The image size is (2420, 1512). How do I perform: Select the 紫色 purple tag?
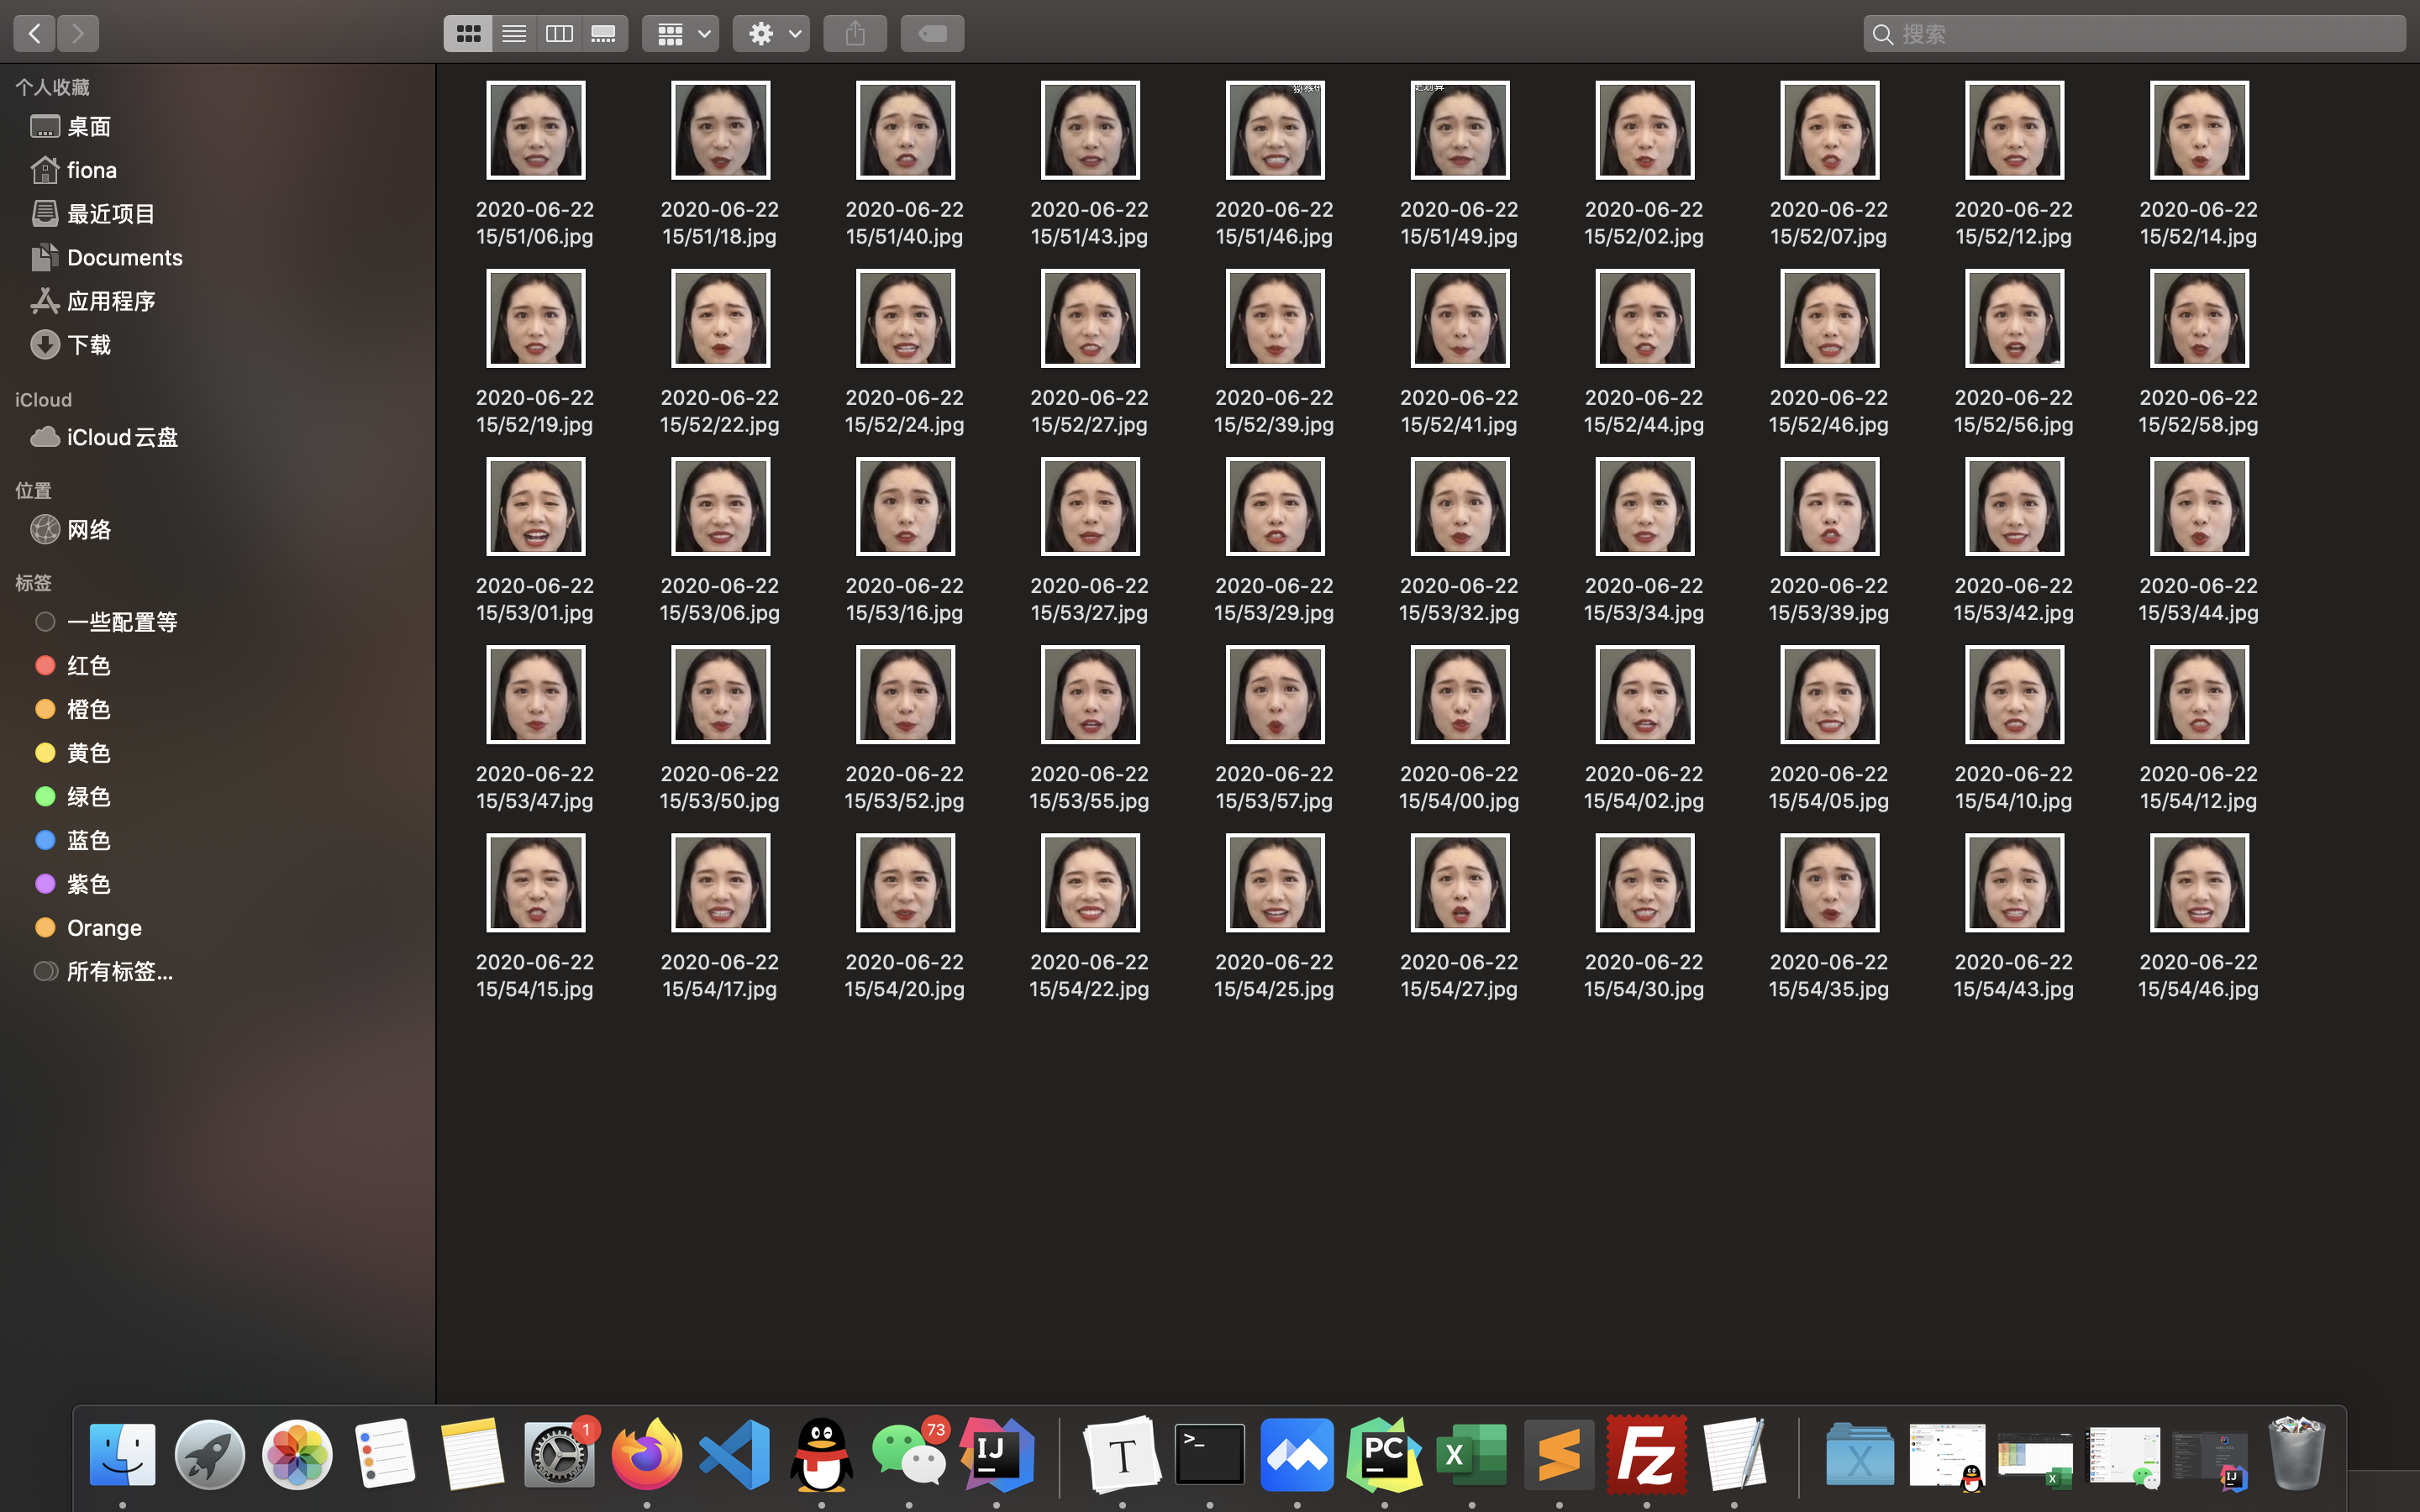click(88, 884)
